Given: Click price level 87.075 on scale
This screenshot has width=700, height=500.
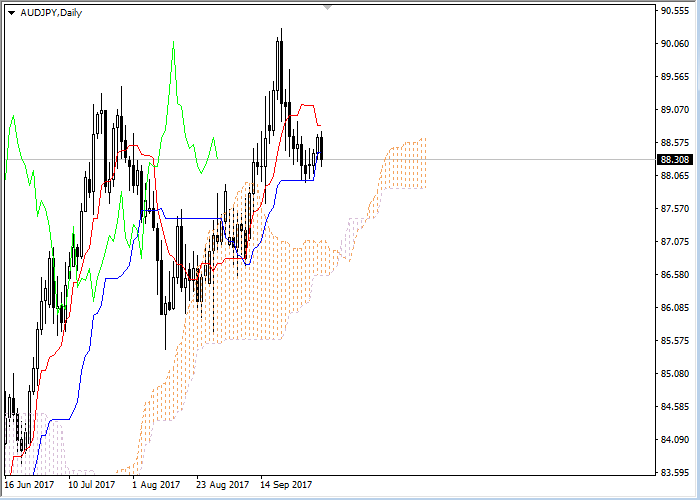Looking at the screenshot, I should click(675, 242).
